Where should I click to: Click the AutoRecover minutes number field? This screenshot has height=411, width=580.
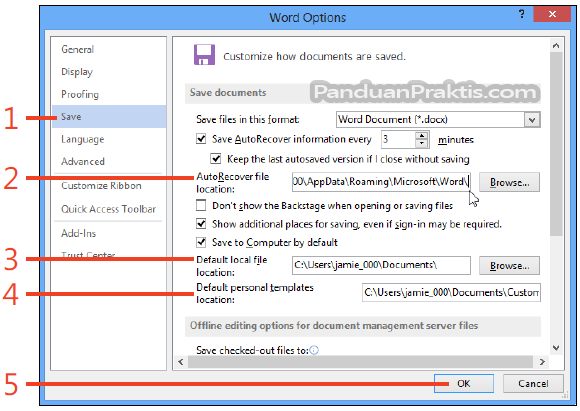click(398, 140)
